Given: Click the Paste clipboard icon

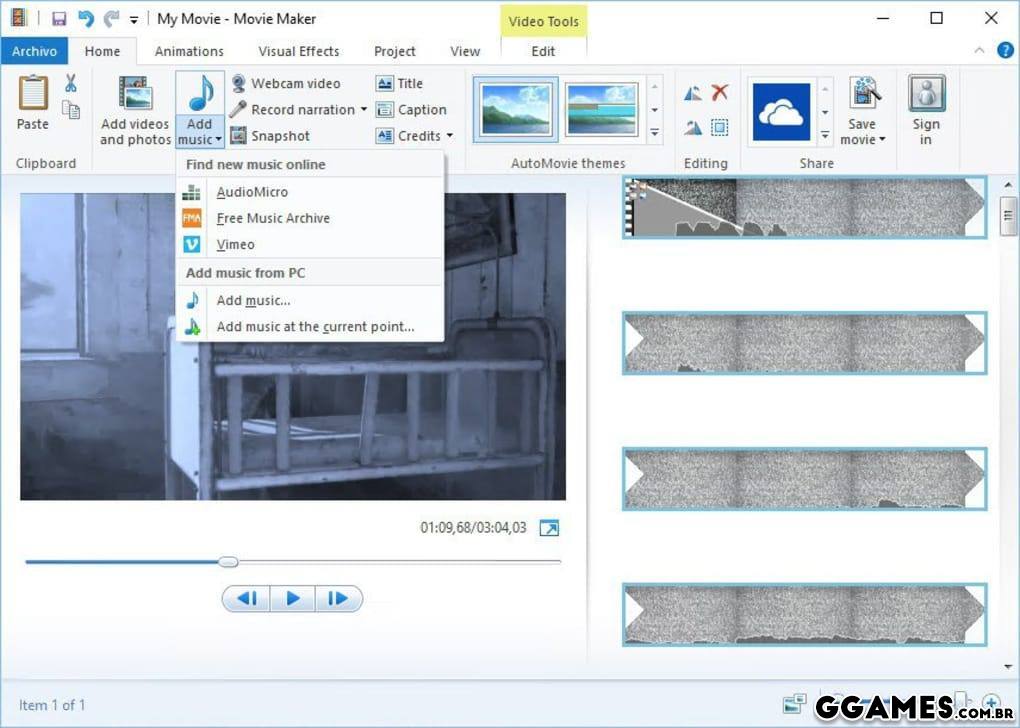Looking at the screenshot, I should coord(32,94).
